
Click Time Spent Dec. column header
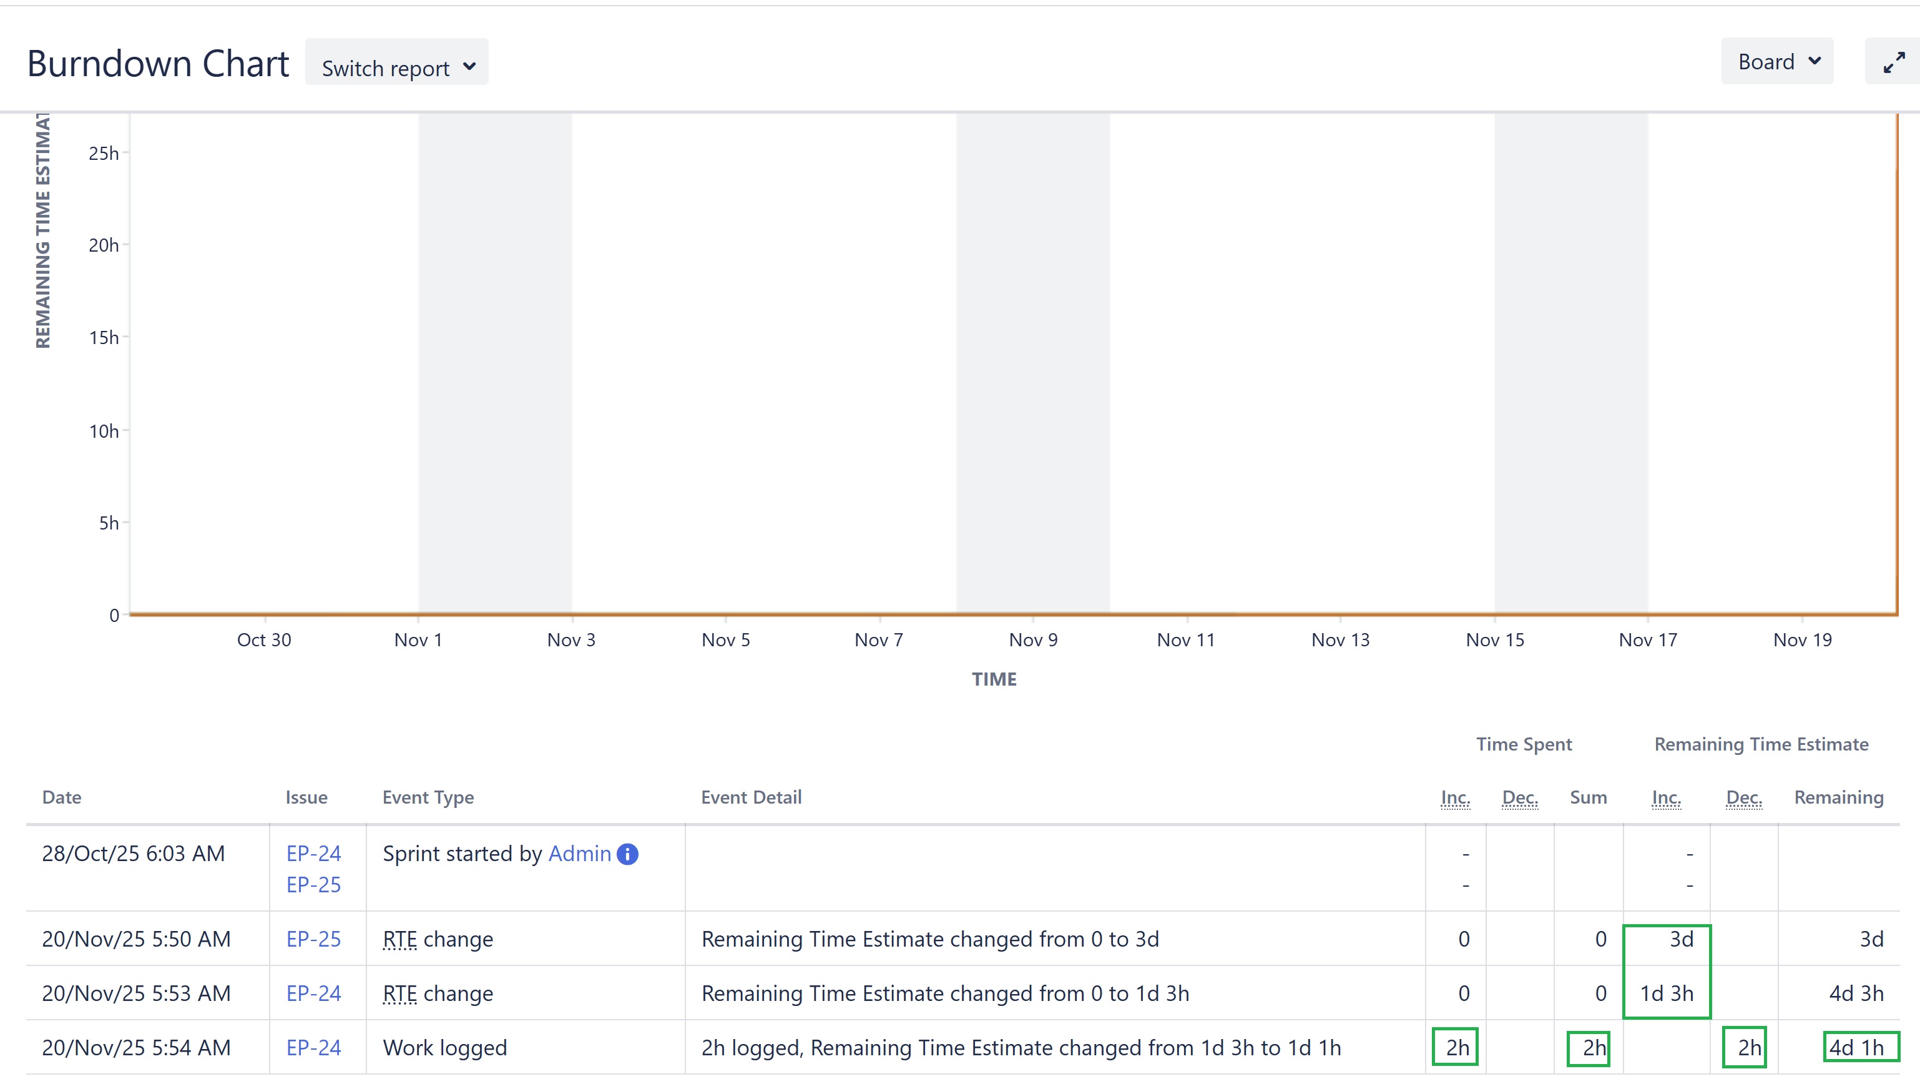(x=1519, y=797)
